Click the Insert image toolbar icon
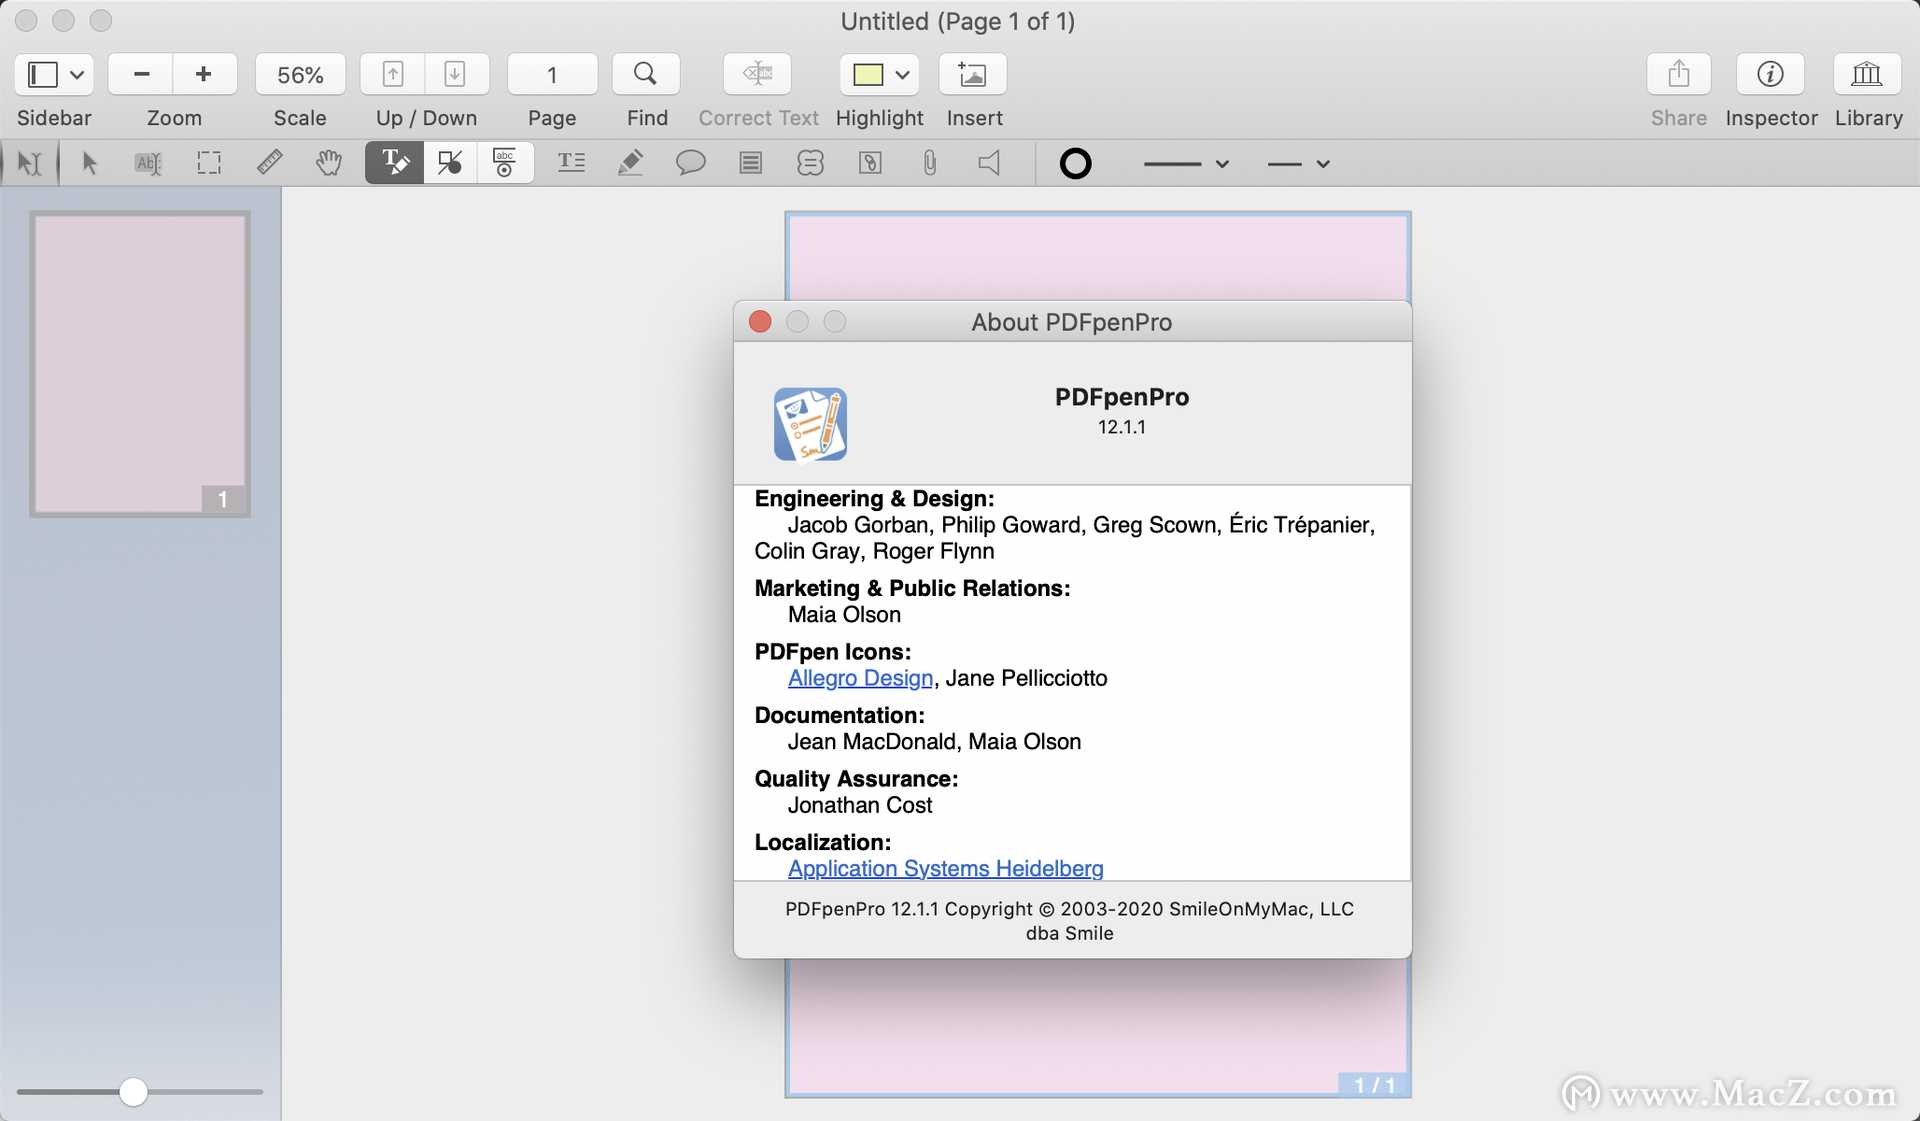Viewport: 1920px width, 1121px height. [973, 74]
